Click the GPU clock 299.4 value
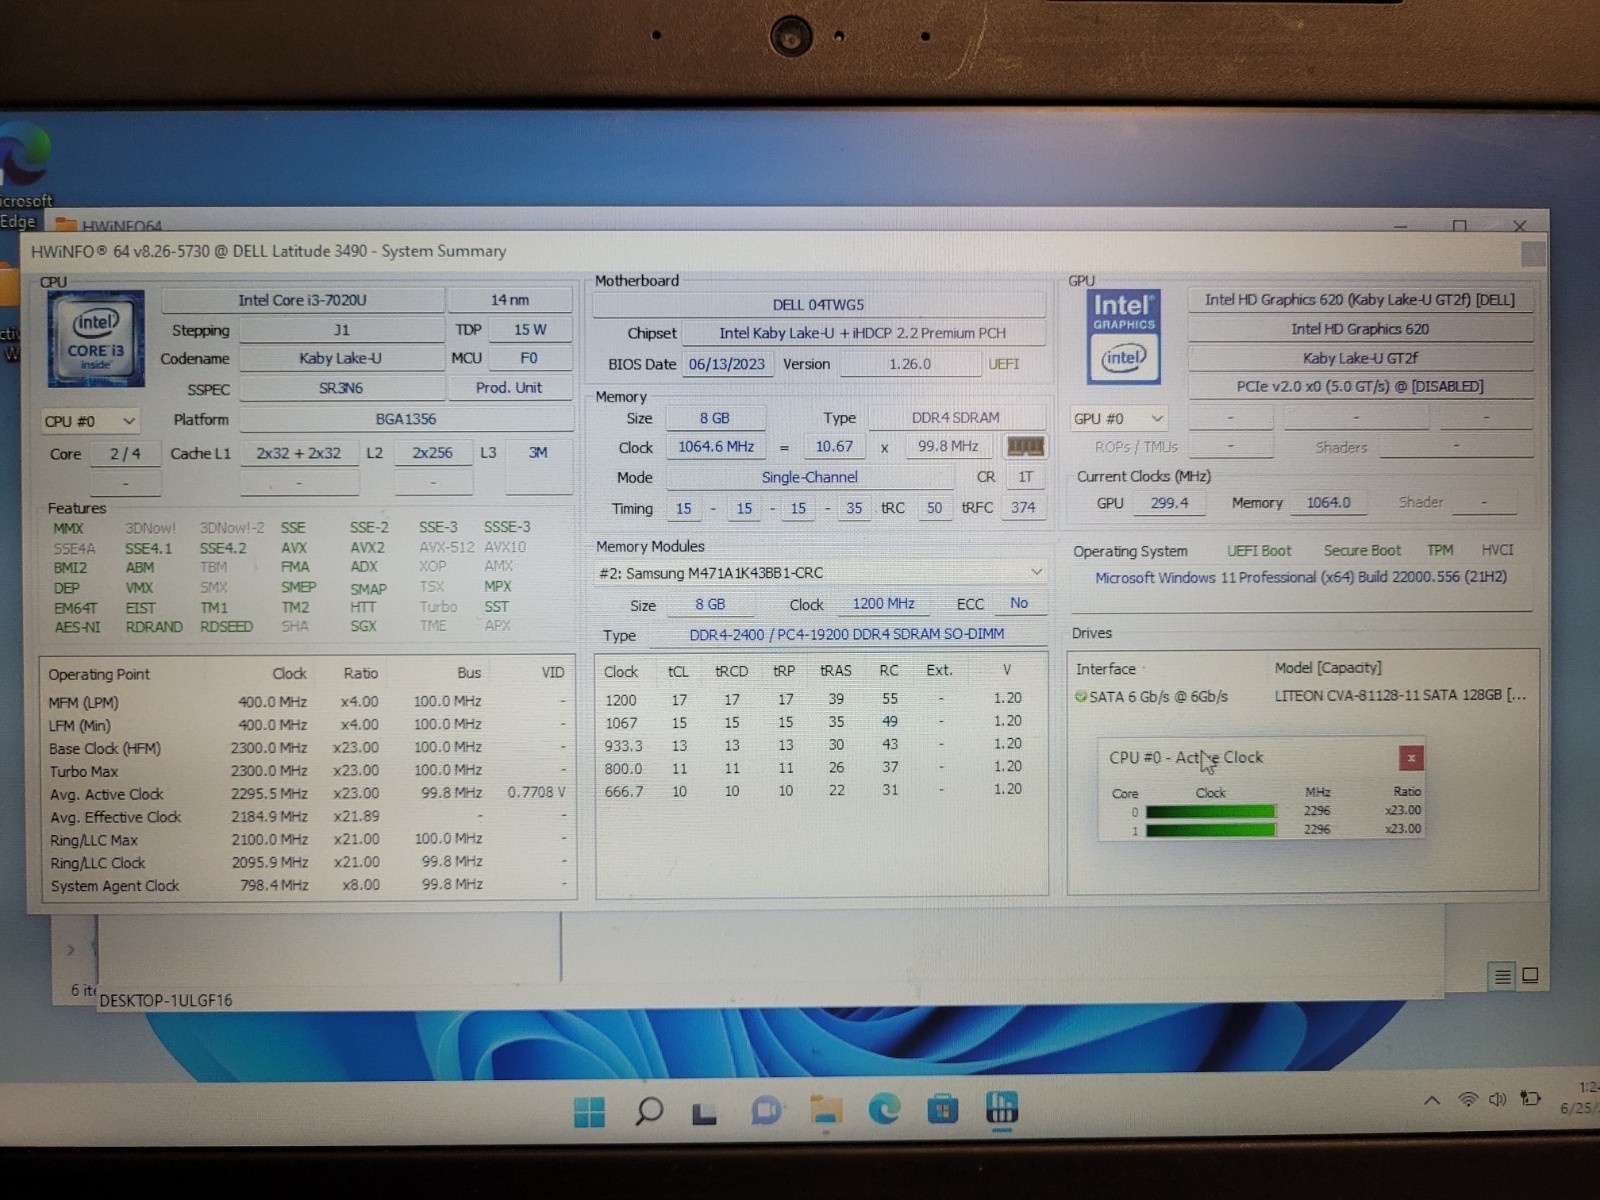Screen dimensions: 1600x1200 tap(1169, 503)
